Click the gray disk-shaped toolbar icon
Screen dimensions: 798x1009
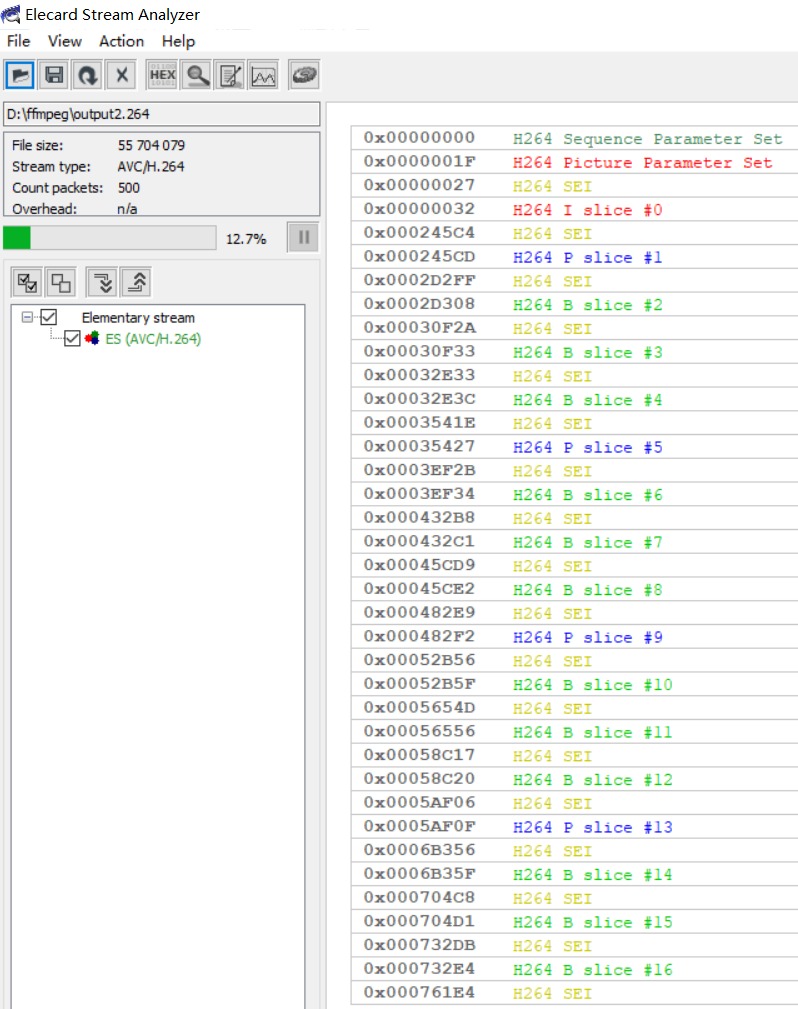point(304,75)
